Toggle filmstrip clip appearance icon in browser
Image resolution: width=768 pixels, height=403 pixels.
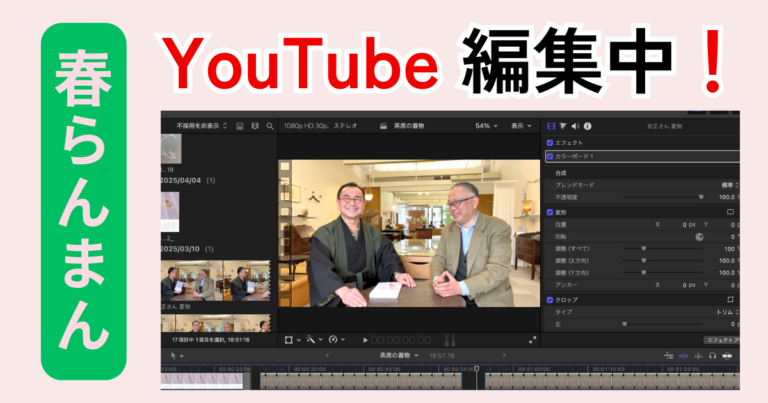pos(255,126)
